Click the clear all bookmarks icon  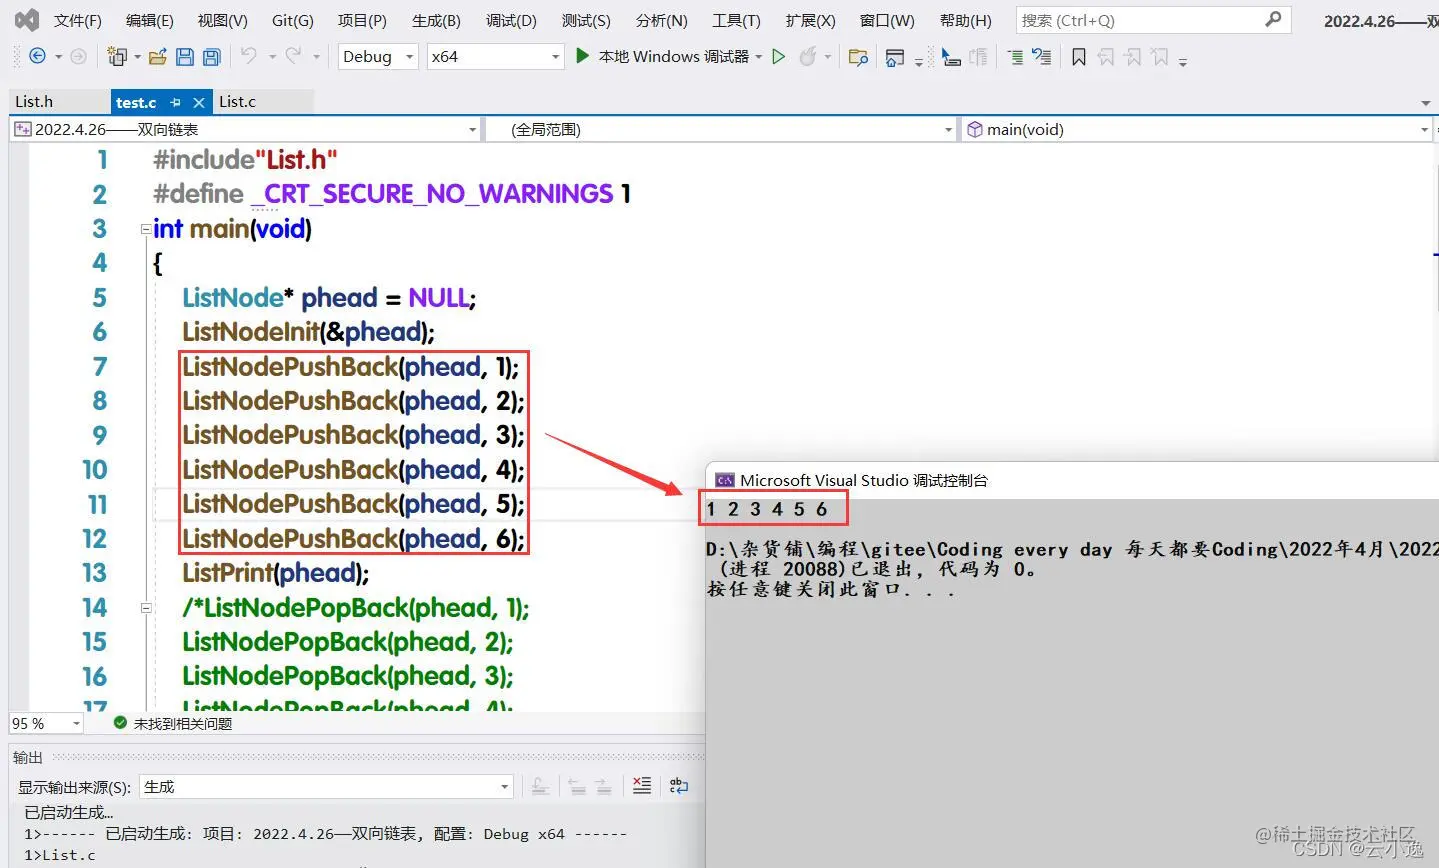[1160, 57]
